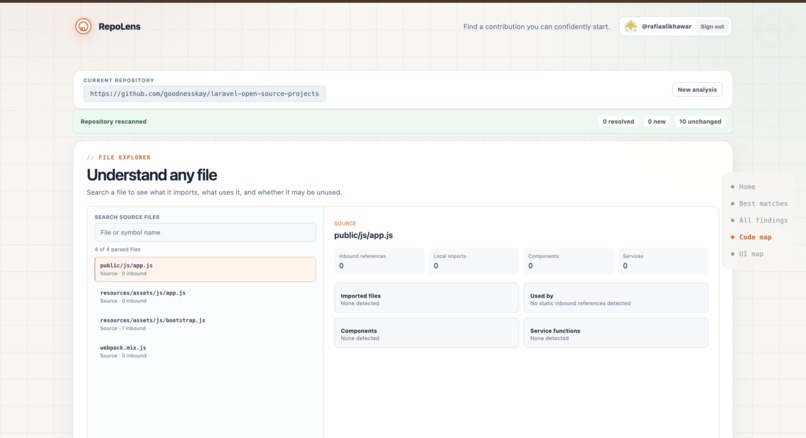Screen dimensions: 806x438
Task: Select resources/assets/js/bootstrap.js file
Action: click(x=205, y=324)
